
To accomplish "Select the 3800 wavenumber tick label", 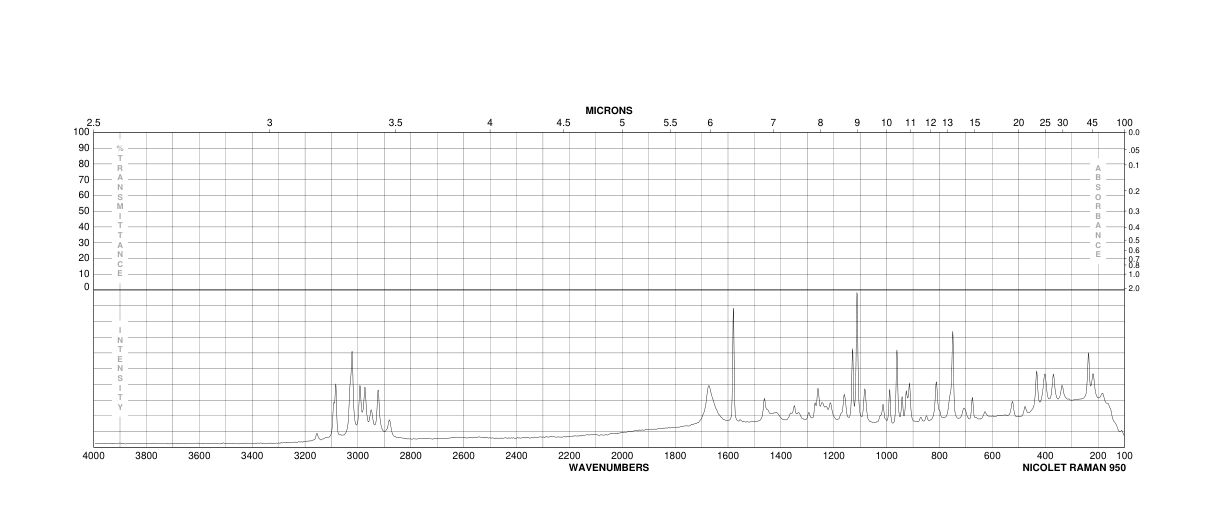I will point(147,456).
